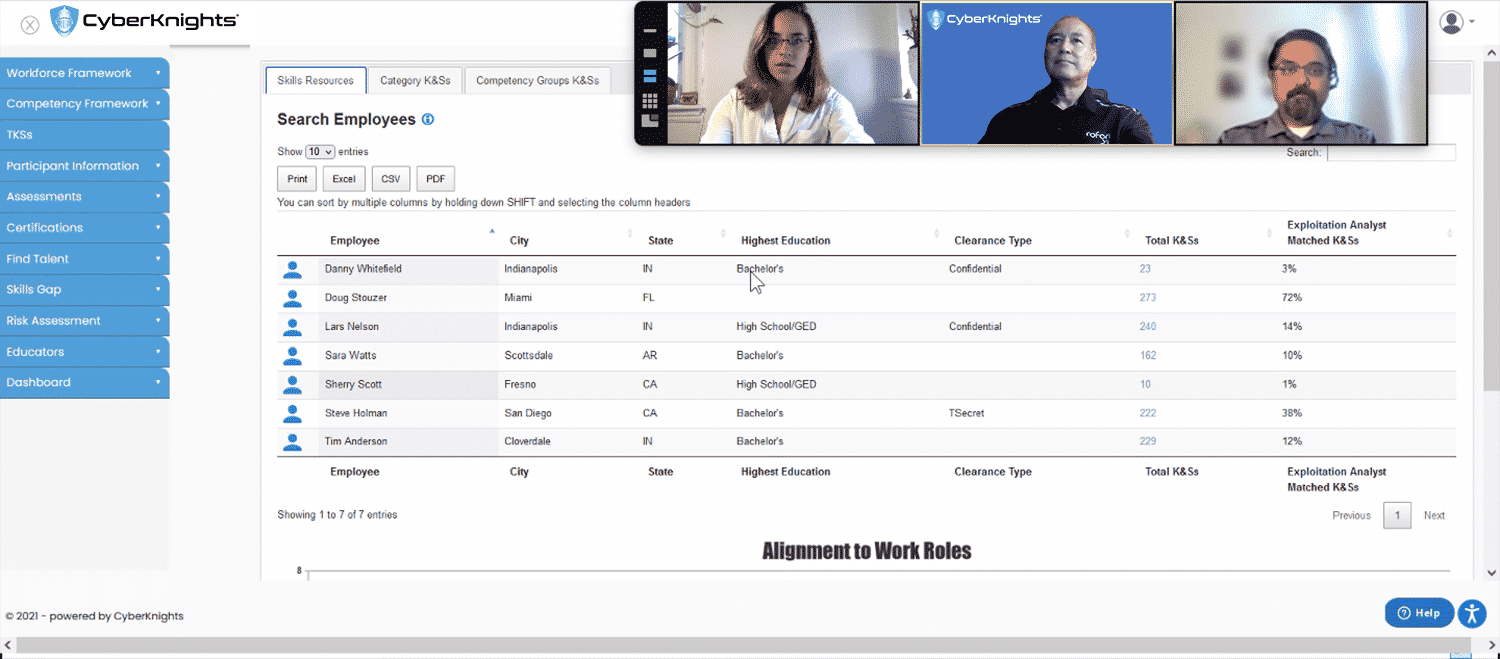Export the table with the Excel button
This screenshot has height=659, width=1500.
coord(344,179)
